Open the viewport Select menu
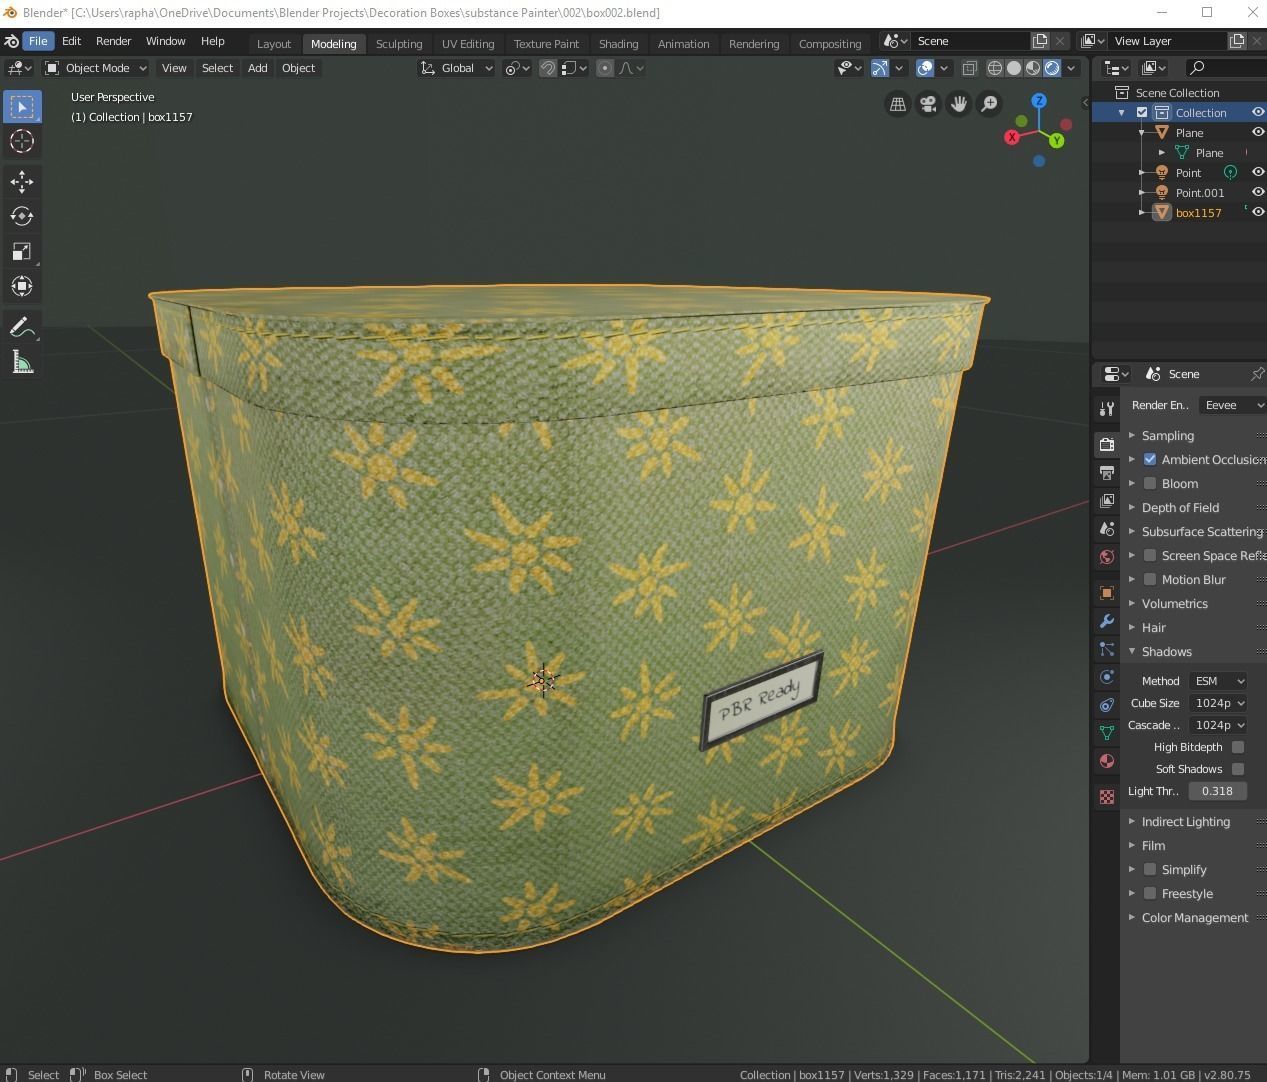 click(x=217, y=68)
